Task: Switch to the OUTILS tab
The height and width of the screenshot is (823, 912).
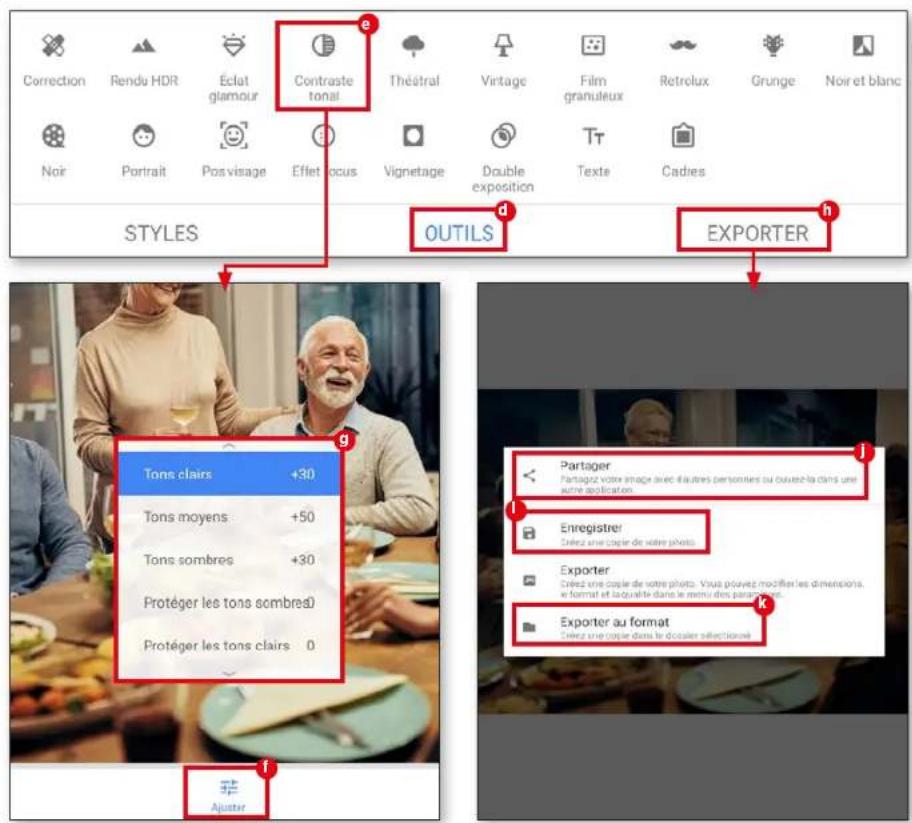Action: 459,233
